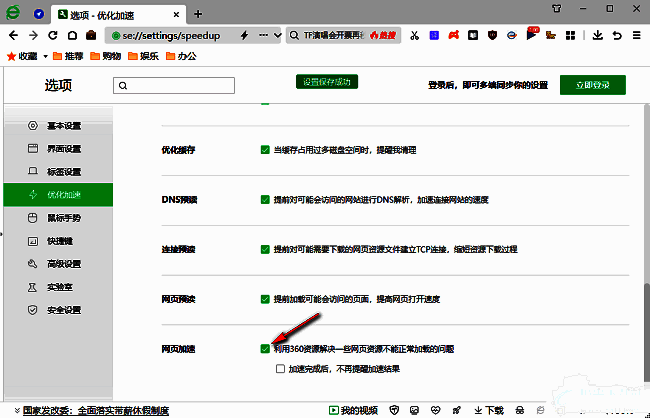
Task: Click the browser back arrow button
Action: pos(13,35)
